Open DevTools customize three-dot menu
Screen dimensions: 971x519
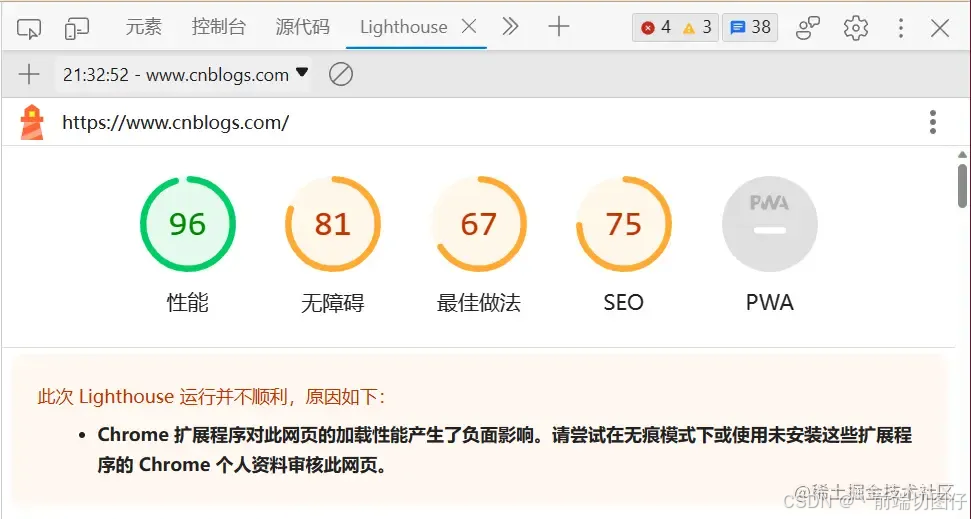901,27
